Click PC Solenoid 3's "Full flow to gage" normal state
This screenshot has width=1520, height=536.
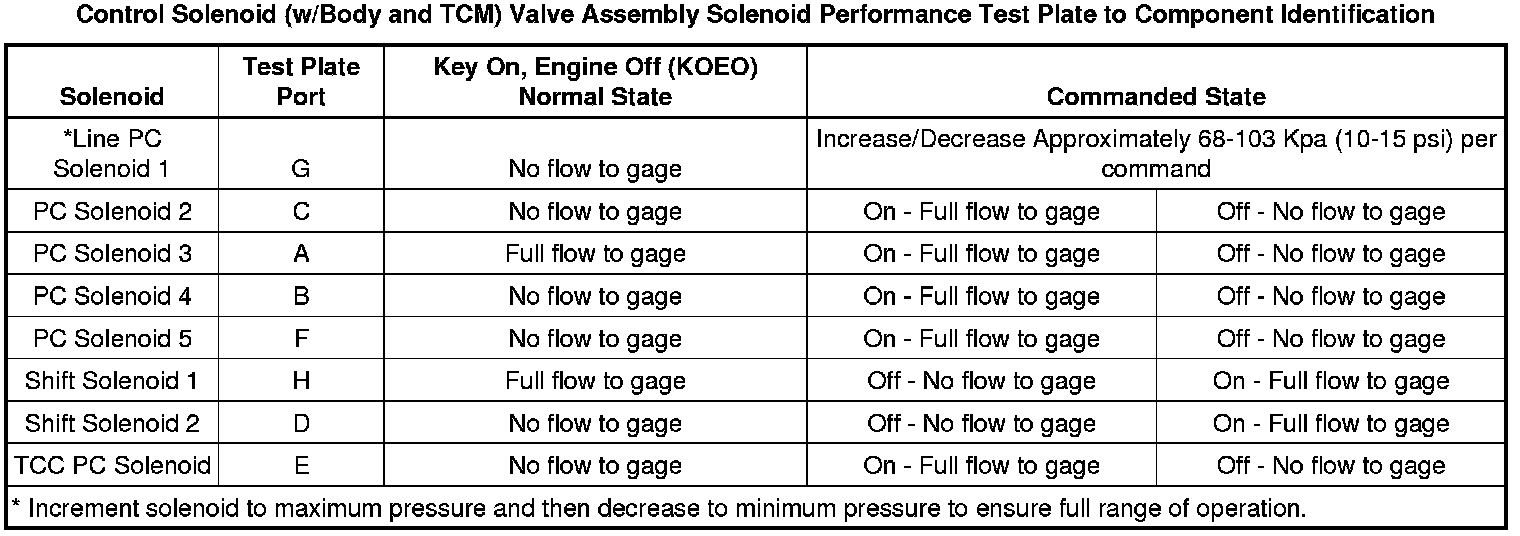595,254
